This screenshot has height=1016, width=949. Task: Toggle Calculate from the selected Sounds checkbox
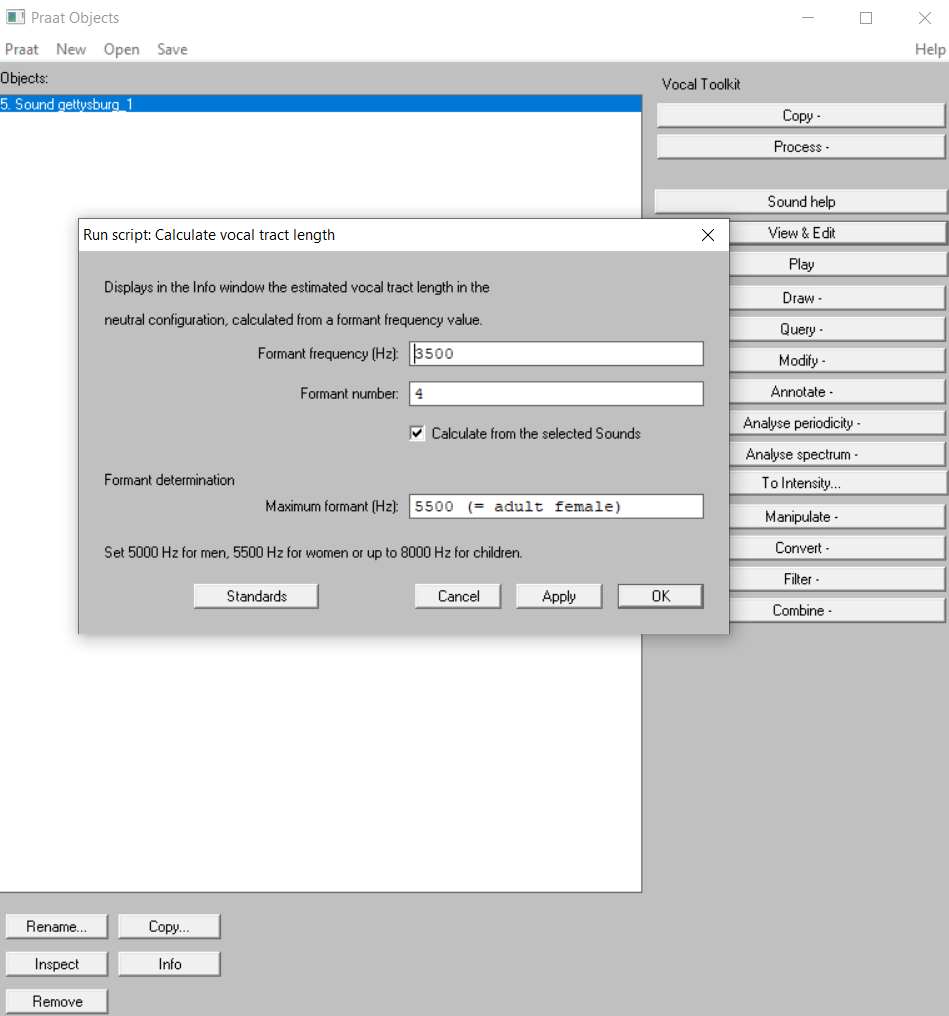point(417,433)
